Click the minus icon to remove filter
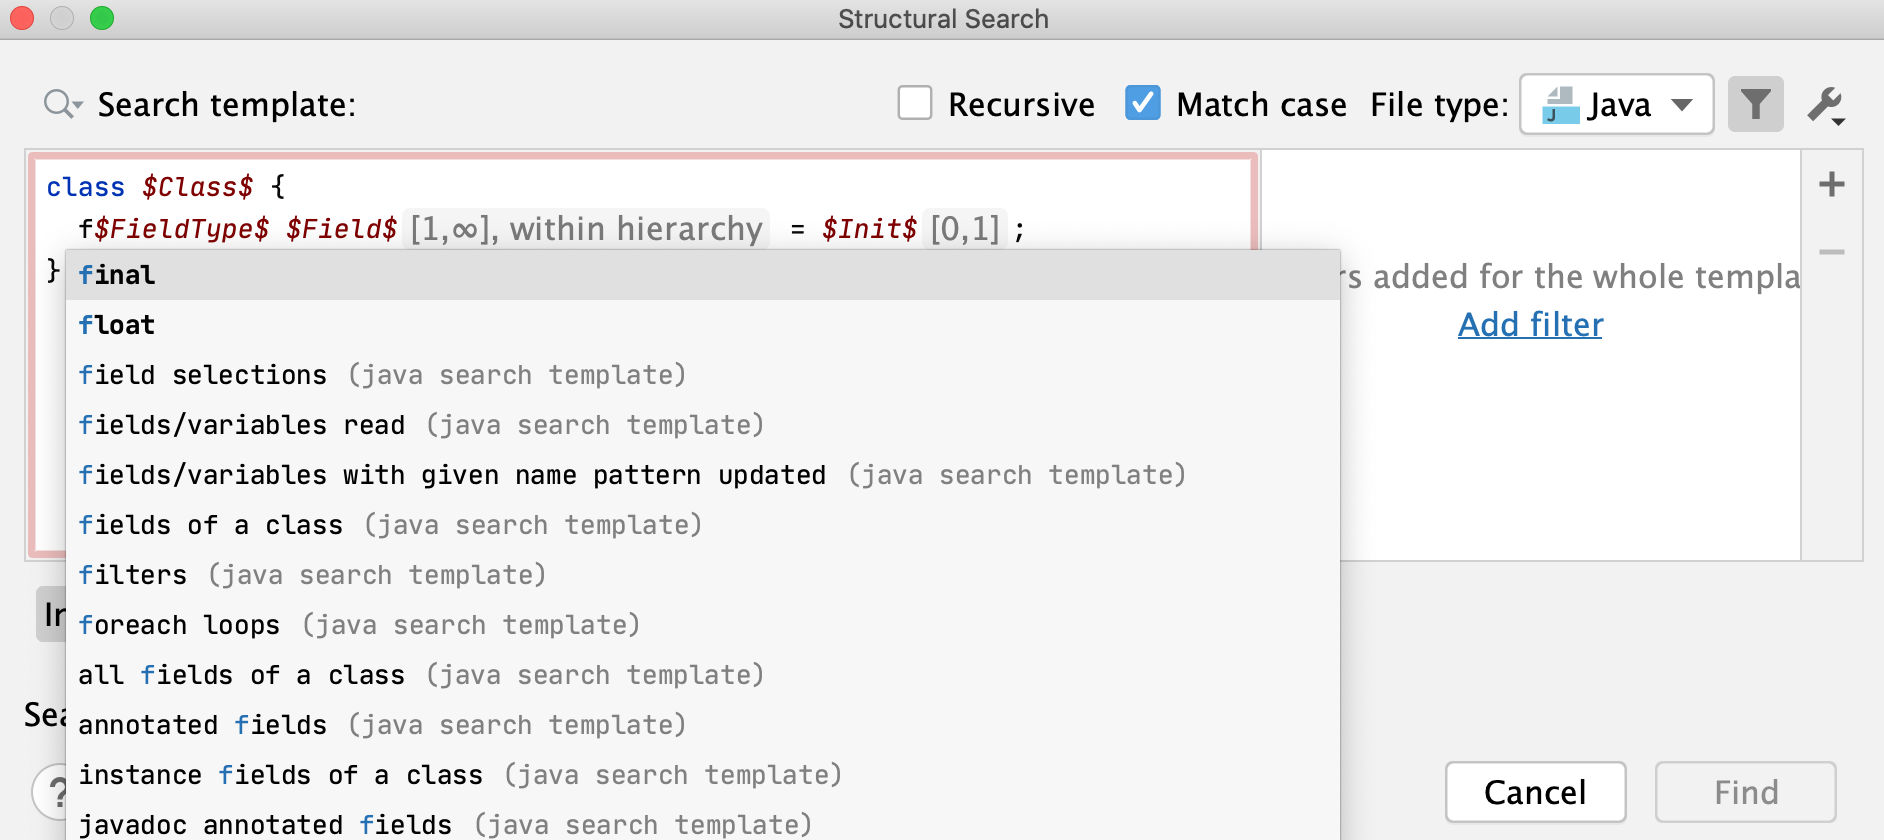Viewport: 1884px width, 840px height. click(x=1831, y=252)
